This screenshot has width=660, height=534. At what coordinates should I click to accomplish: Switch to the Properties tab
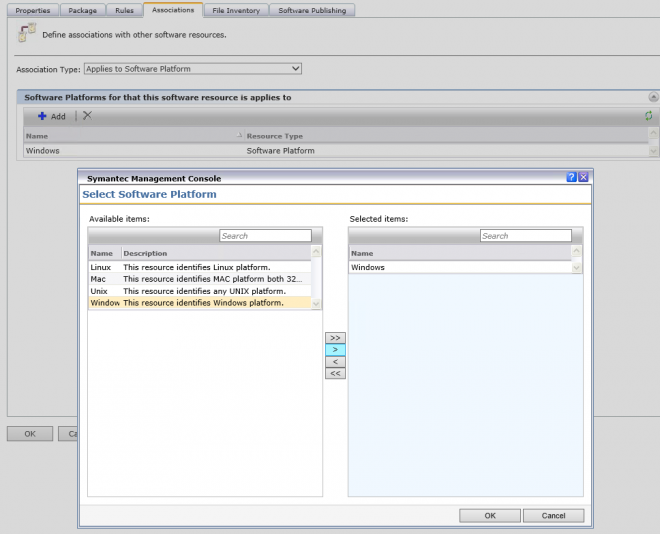pyautogui.click(x=33, y=10)
